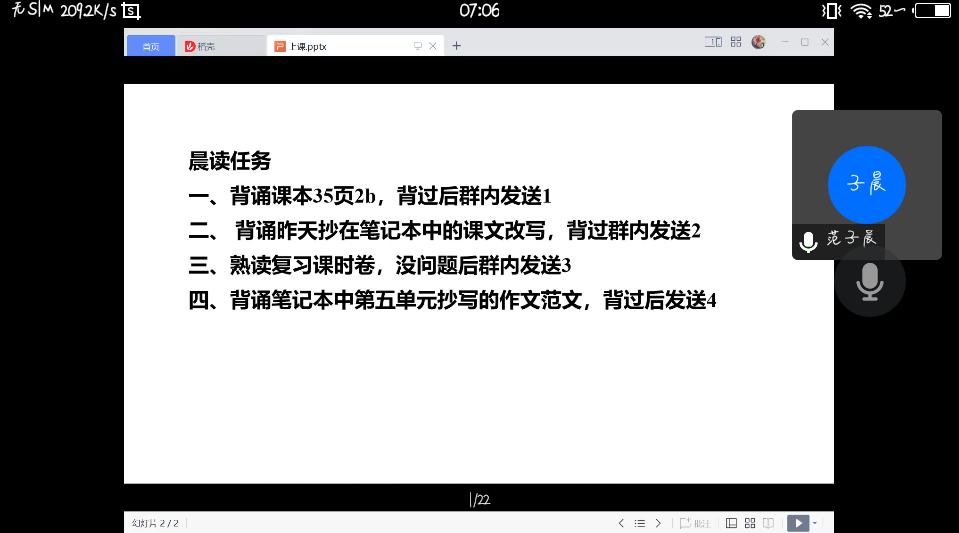This screenshot has height=533, width=959.
Task: Close the 上课.pptx tab
Action: [433, 46]
